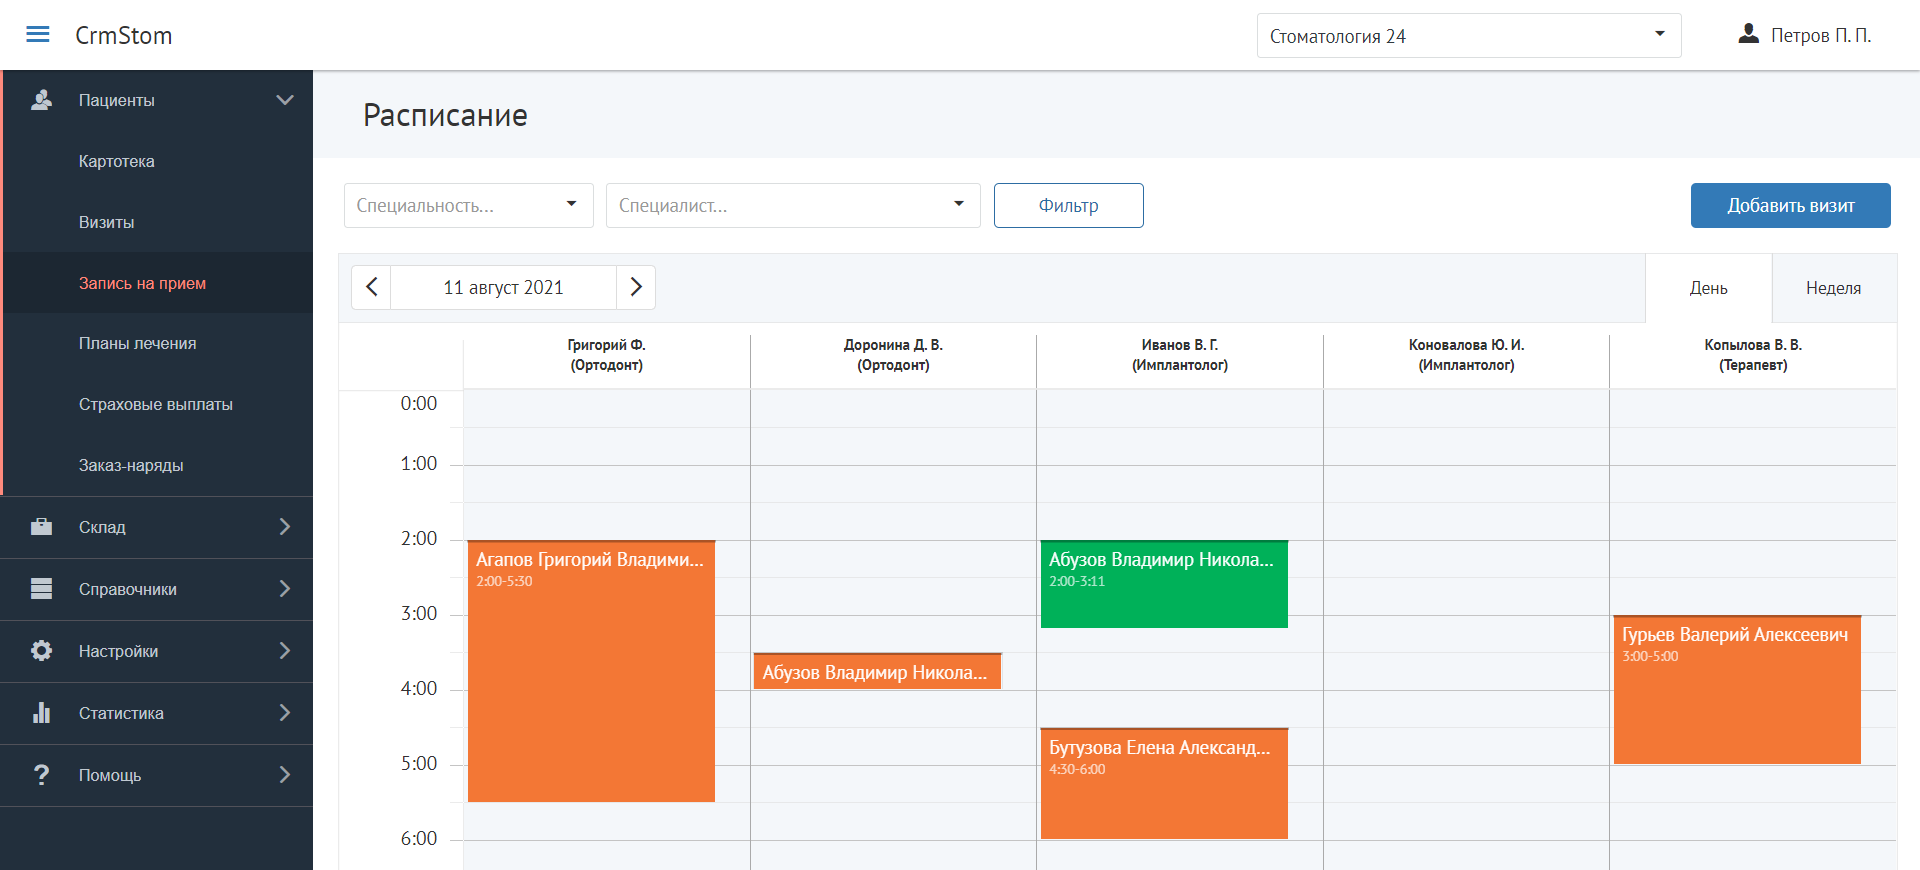
Task: Open Визиты in the sidebar
Action: [x=158, y=222]
